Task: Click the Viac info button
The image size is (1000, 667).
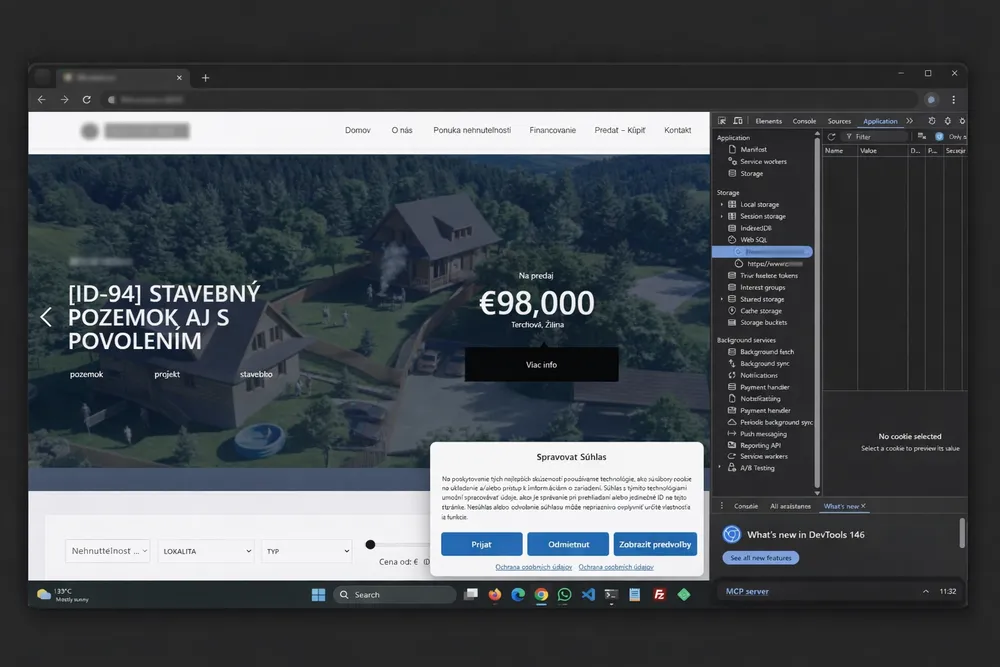Action: pyautogui.click(x=541, y=365)
